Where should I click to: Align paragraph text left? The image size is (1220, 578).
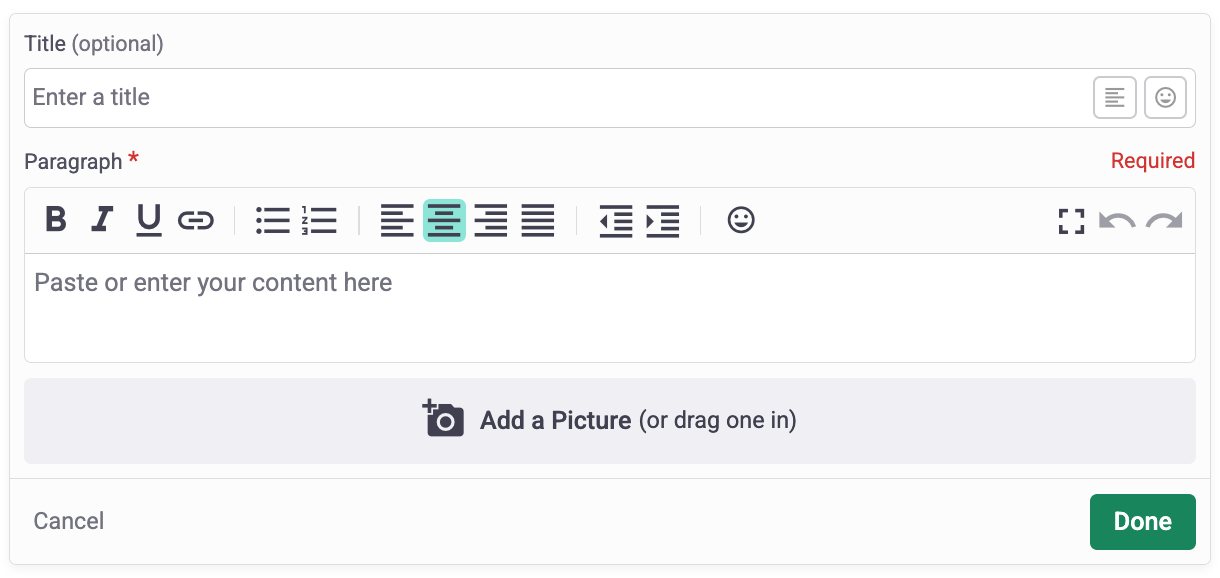[x=397, y=220]
